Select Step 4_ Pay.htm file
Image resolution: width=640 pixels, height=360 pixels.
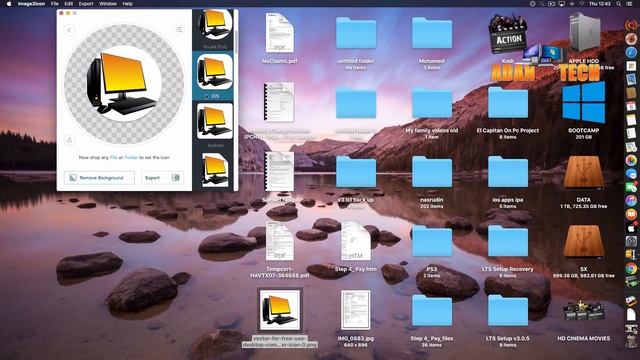pos(356,241)
